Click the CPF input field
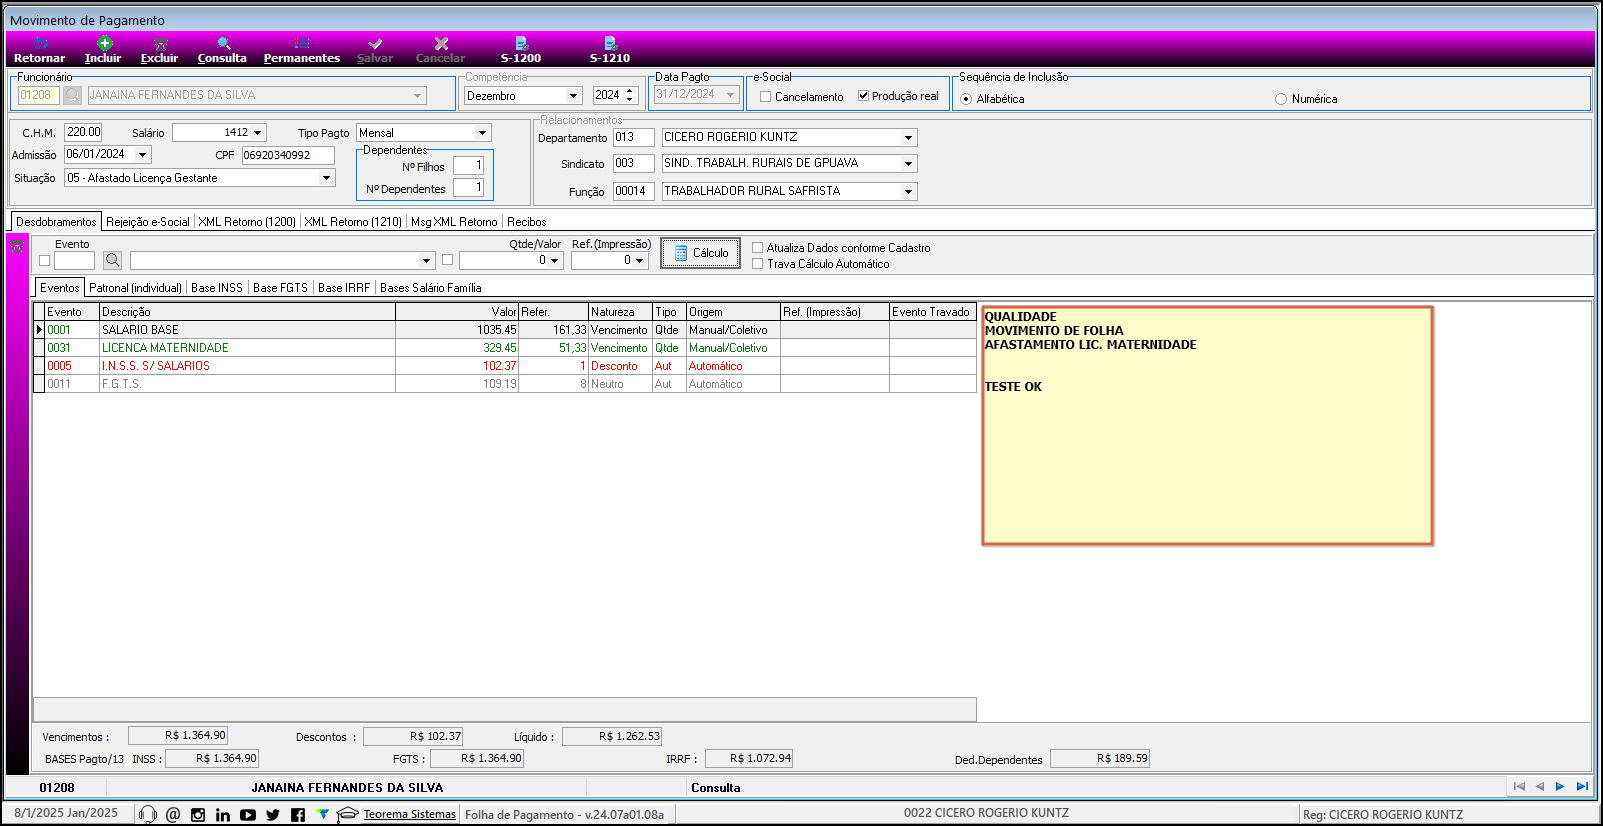The image size is (1603, 826). pyautogui.click(x=288, y=155)
